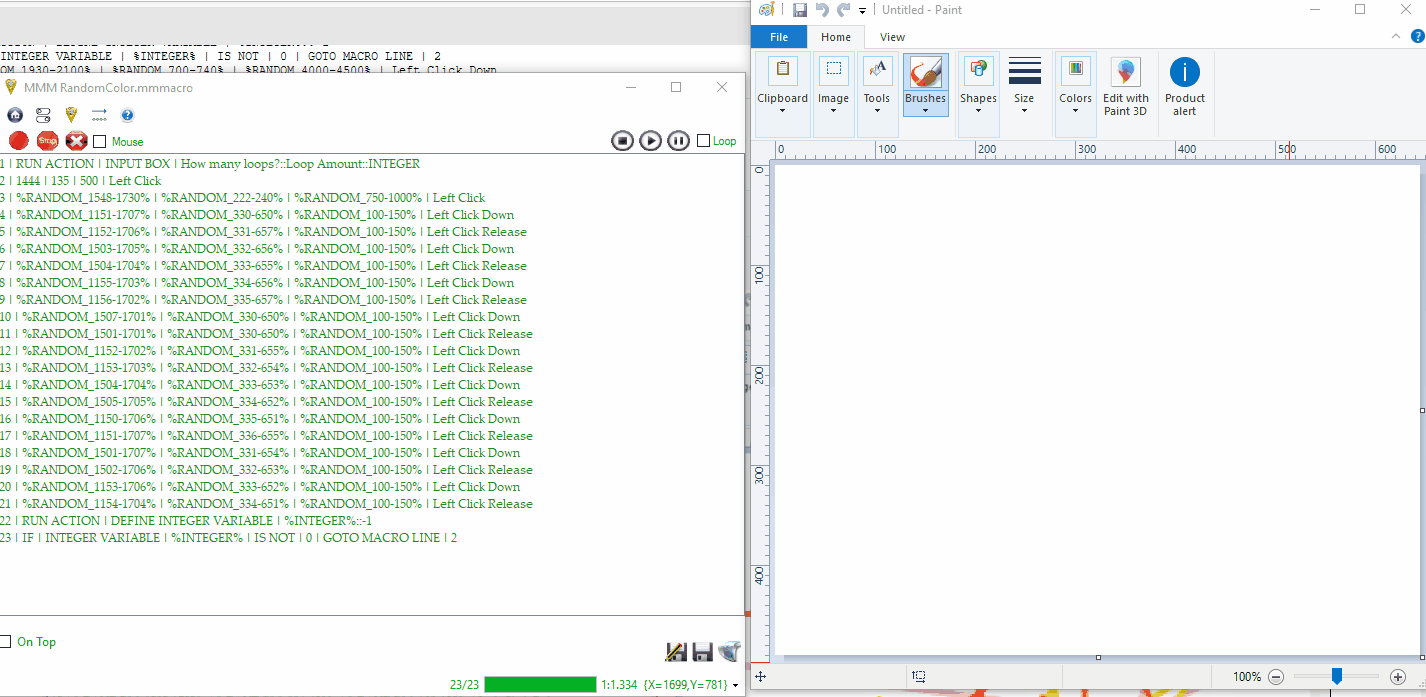Viewport: 1426px width, 697px height.
Task: Enable the Mouse checkbox
Action: coord(100,142)
